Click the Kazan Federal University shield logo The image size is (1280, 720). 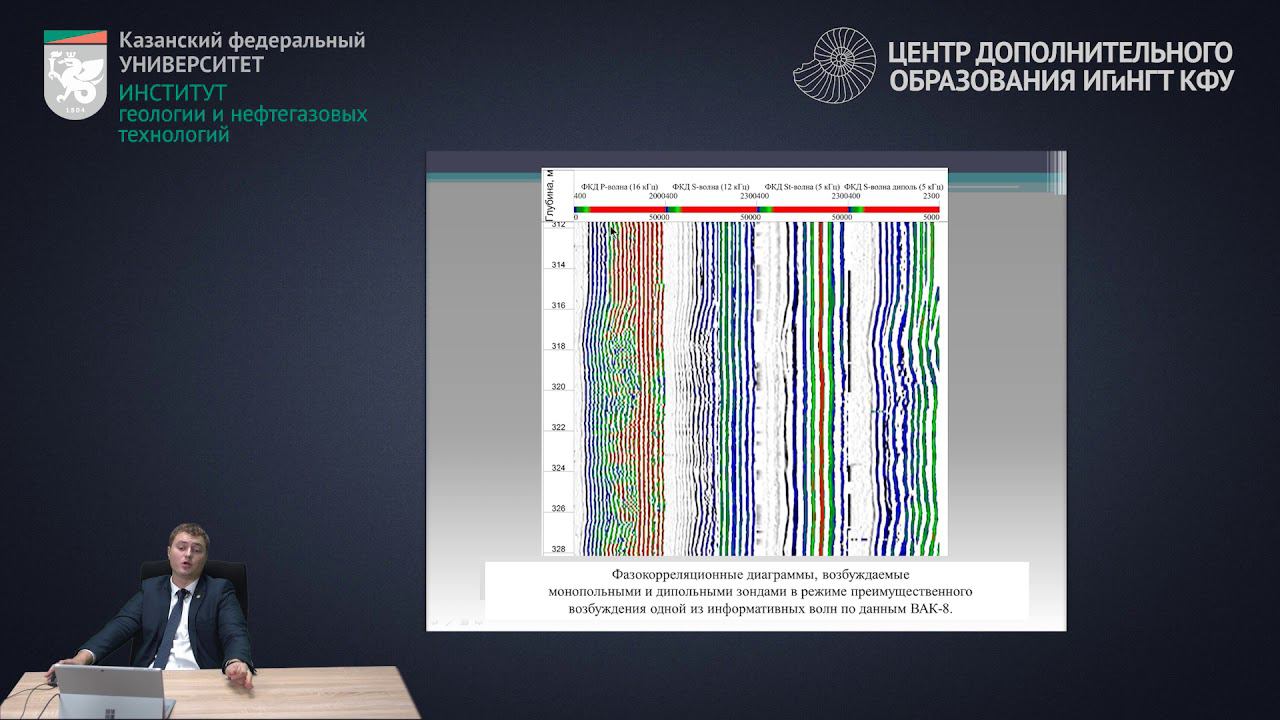[75, 75]
